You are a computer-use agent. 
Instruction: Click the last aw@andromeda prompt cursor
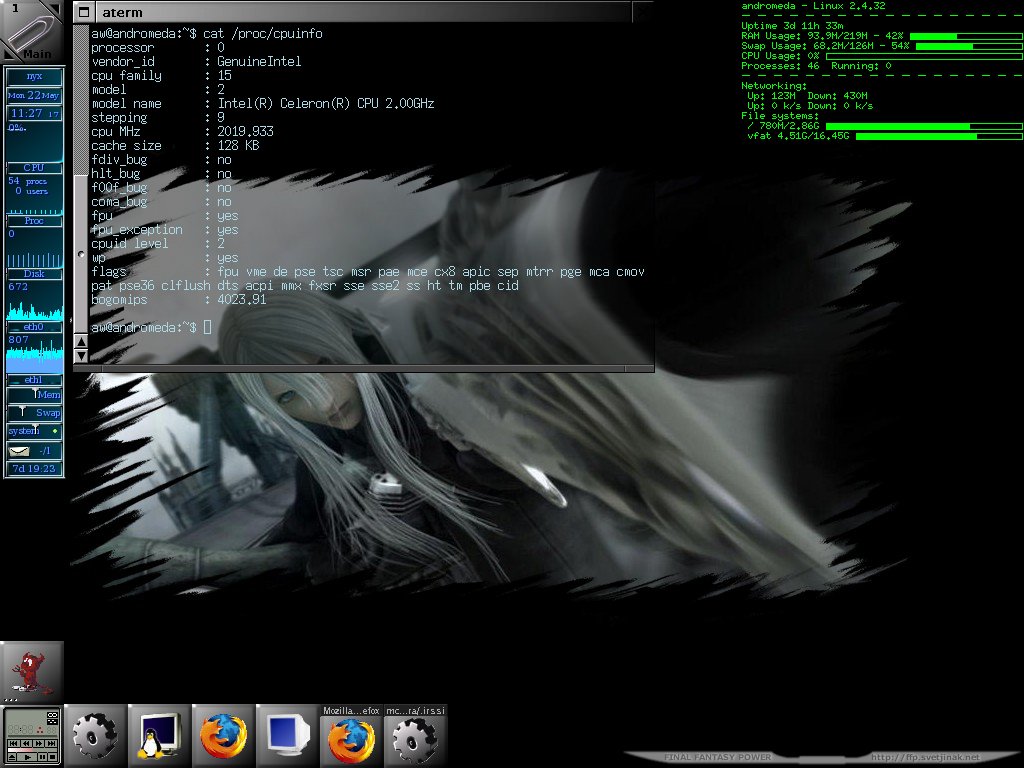click(207, 327)
